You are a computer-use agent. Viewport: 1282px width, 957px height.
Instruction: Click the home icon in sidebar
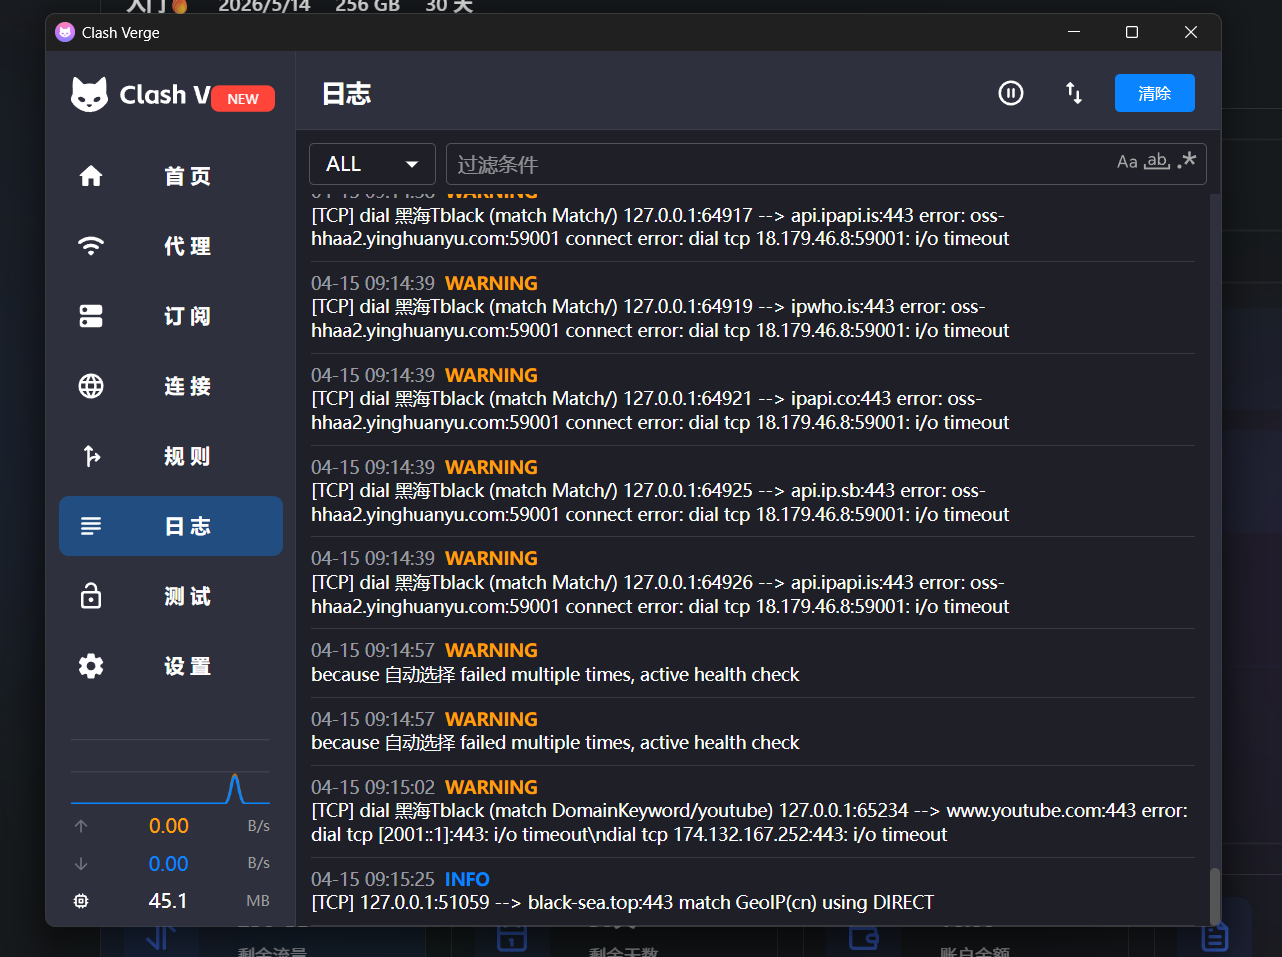point(91,176)
